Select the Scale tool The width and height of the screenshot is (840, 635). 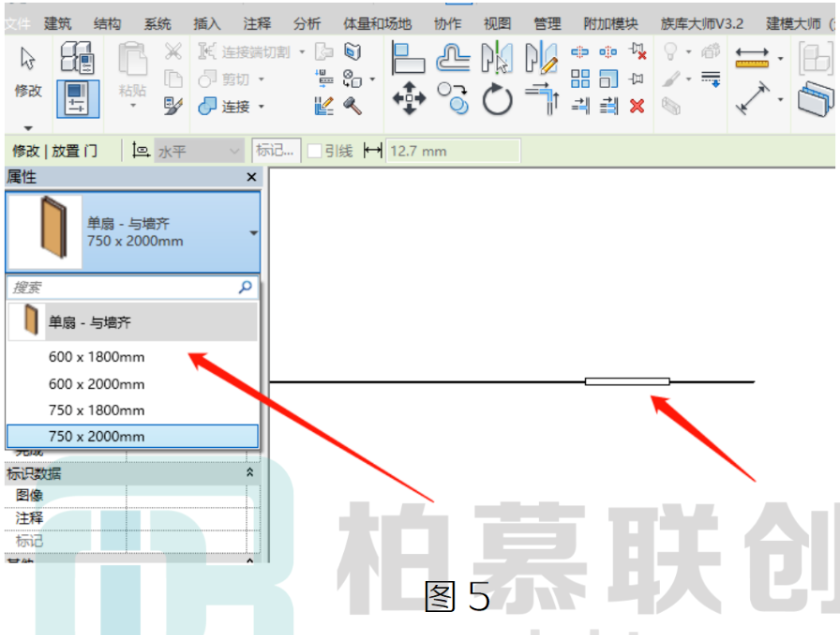click(608, 79)
